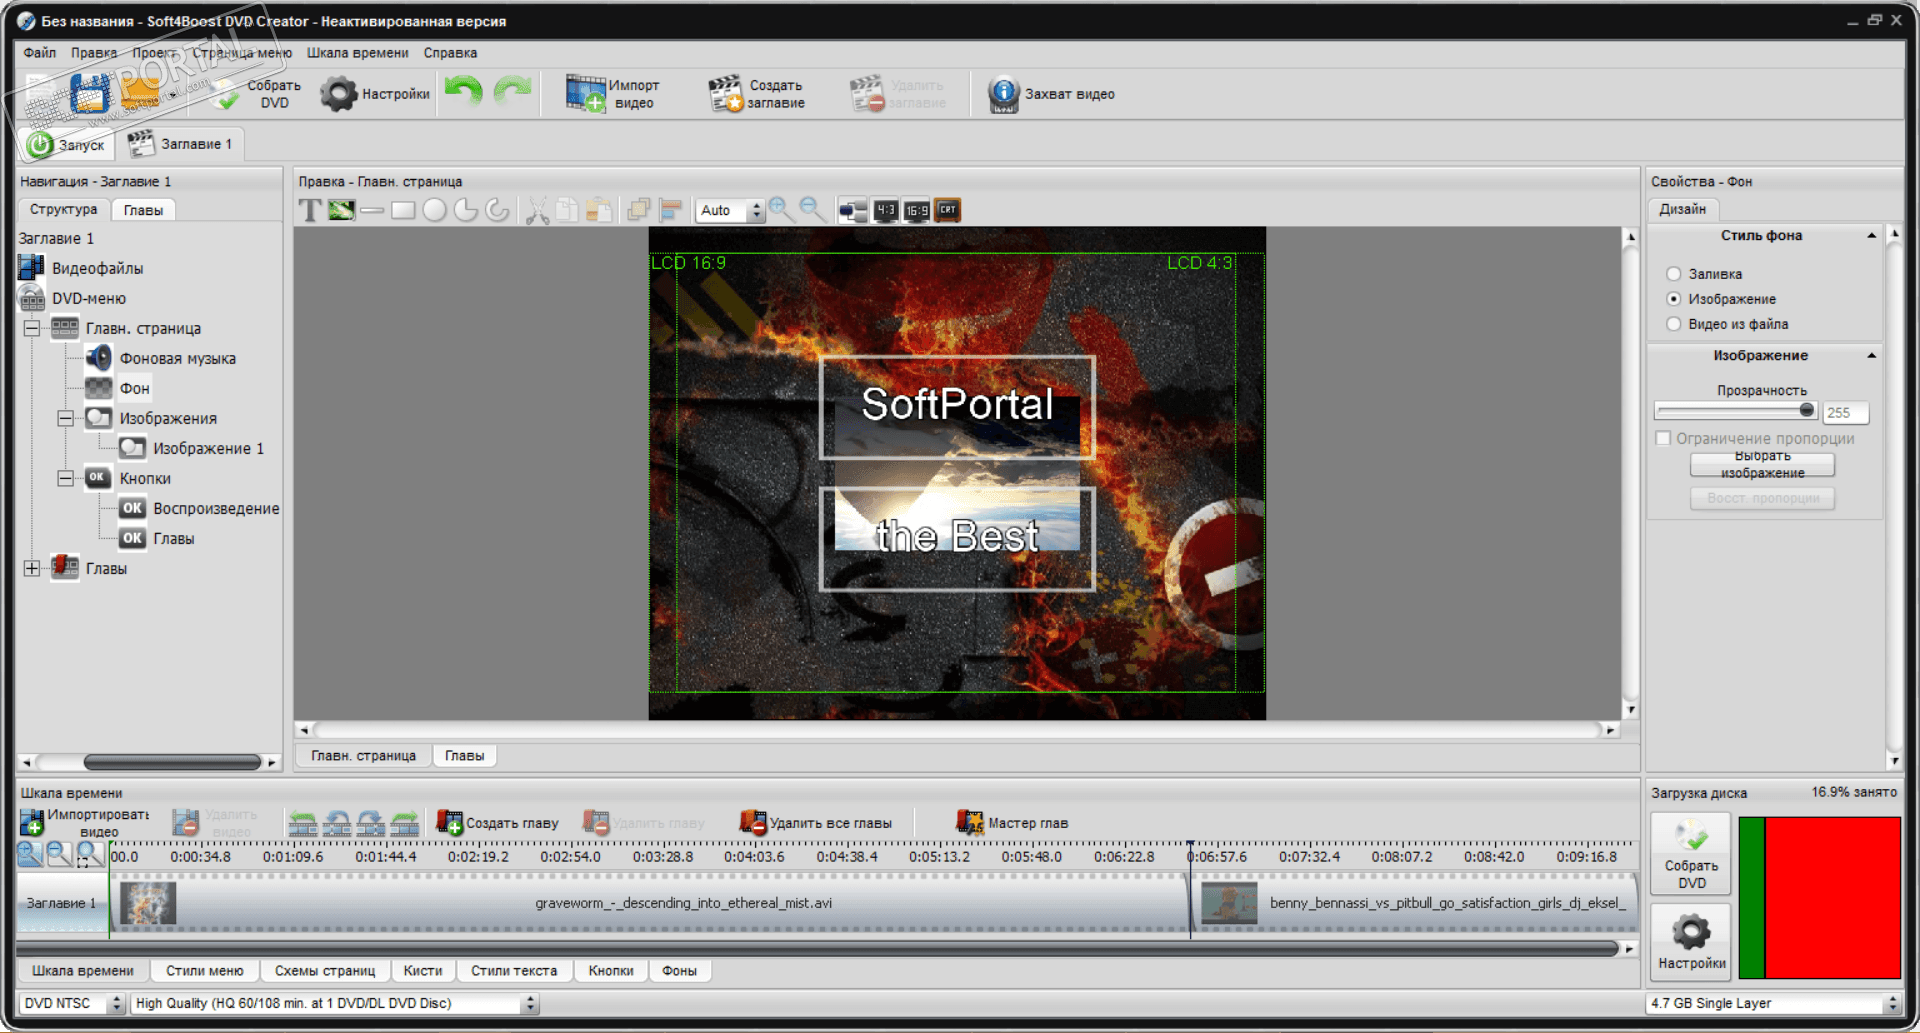Select the arc shape tool
Viewport: 1920px width, 1033px height.
coord(497,210)
